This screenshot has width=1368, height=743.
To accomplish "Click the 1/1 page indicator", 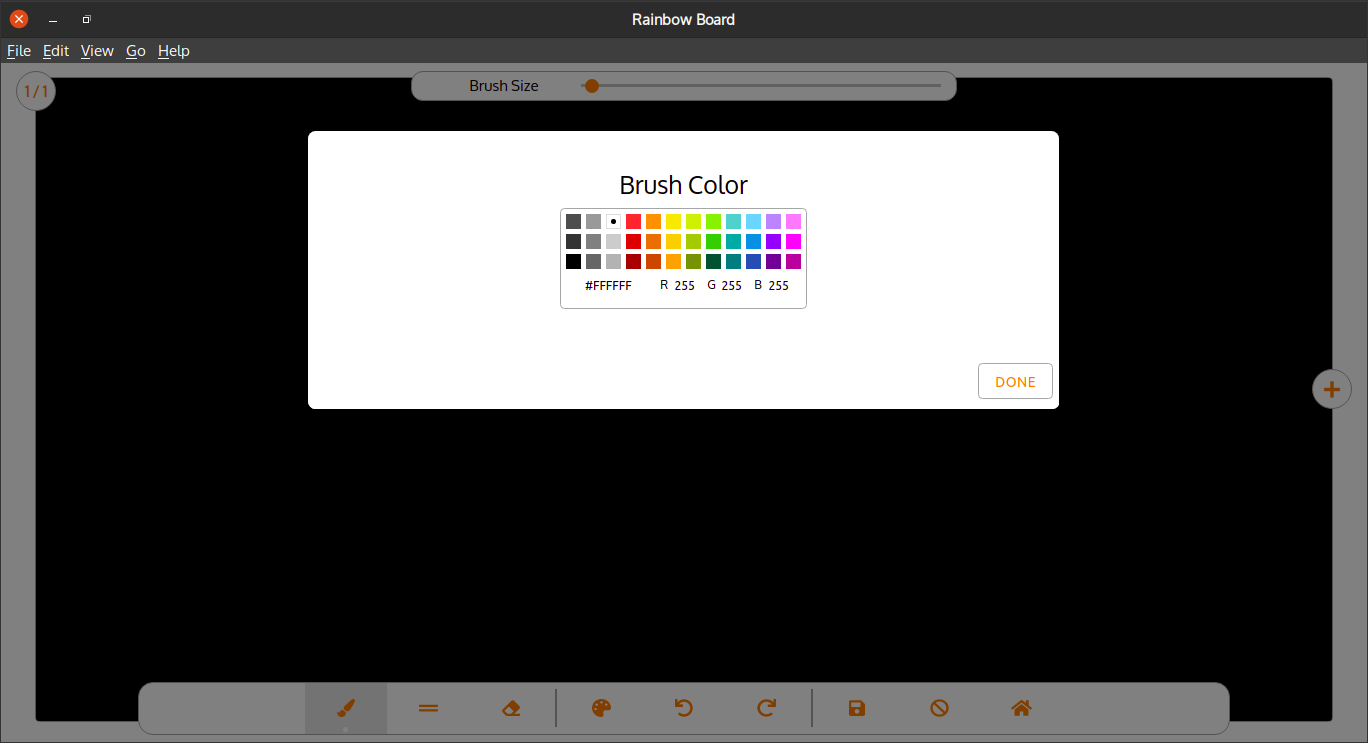I will 36,91.
